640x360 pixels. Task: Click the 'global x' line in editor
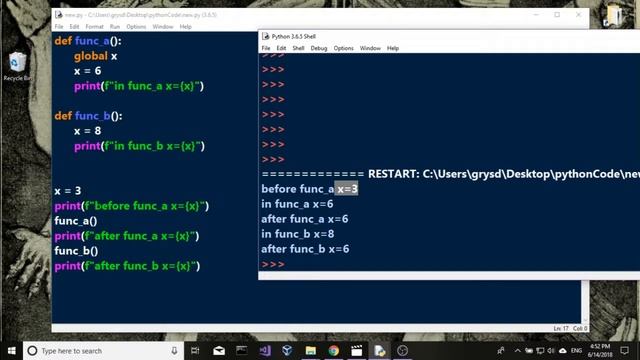click(x=96, y=56)
